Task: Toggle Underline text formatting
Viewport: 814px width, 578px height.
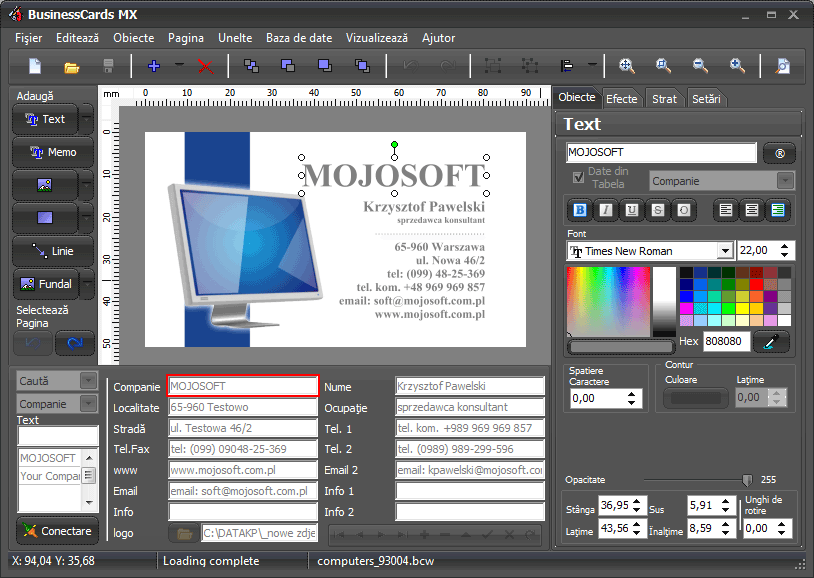Action: point(632,210)
